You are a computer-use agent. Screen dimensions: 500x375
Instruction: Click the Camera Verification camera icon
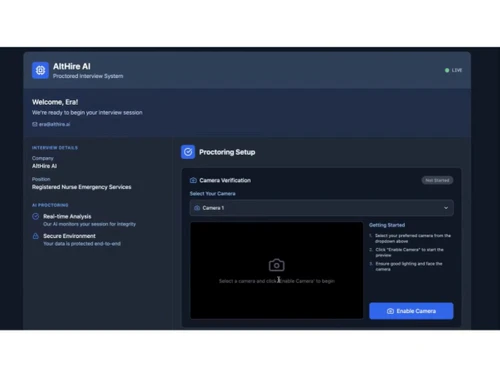click(193, 180)
